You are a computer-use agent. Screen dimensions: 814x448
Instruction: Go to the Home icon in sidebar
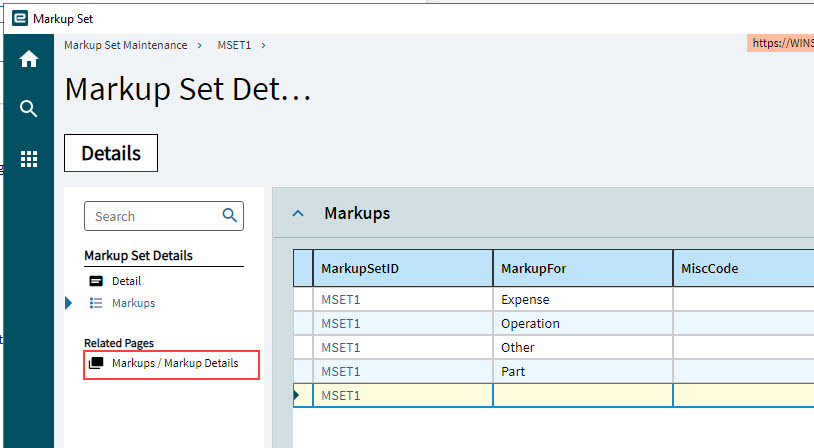pos(29,59)
